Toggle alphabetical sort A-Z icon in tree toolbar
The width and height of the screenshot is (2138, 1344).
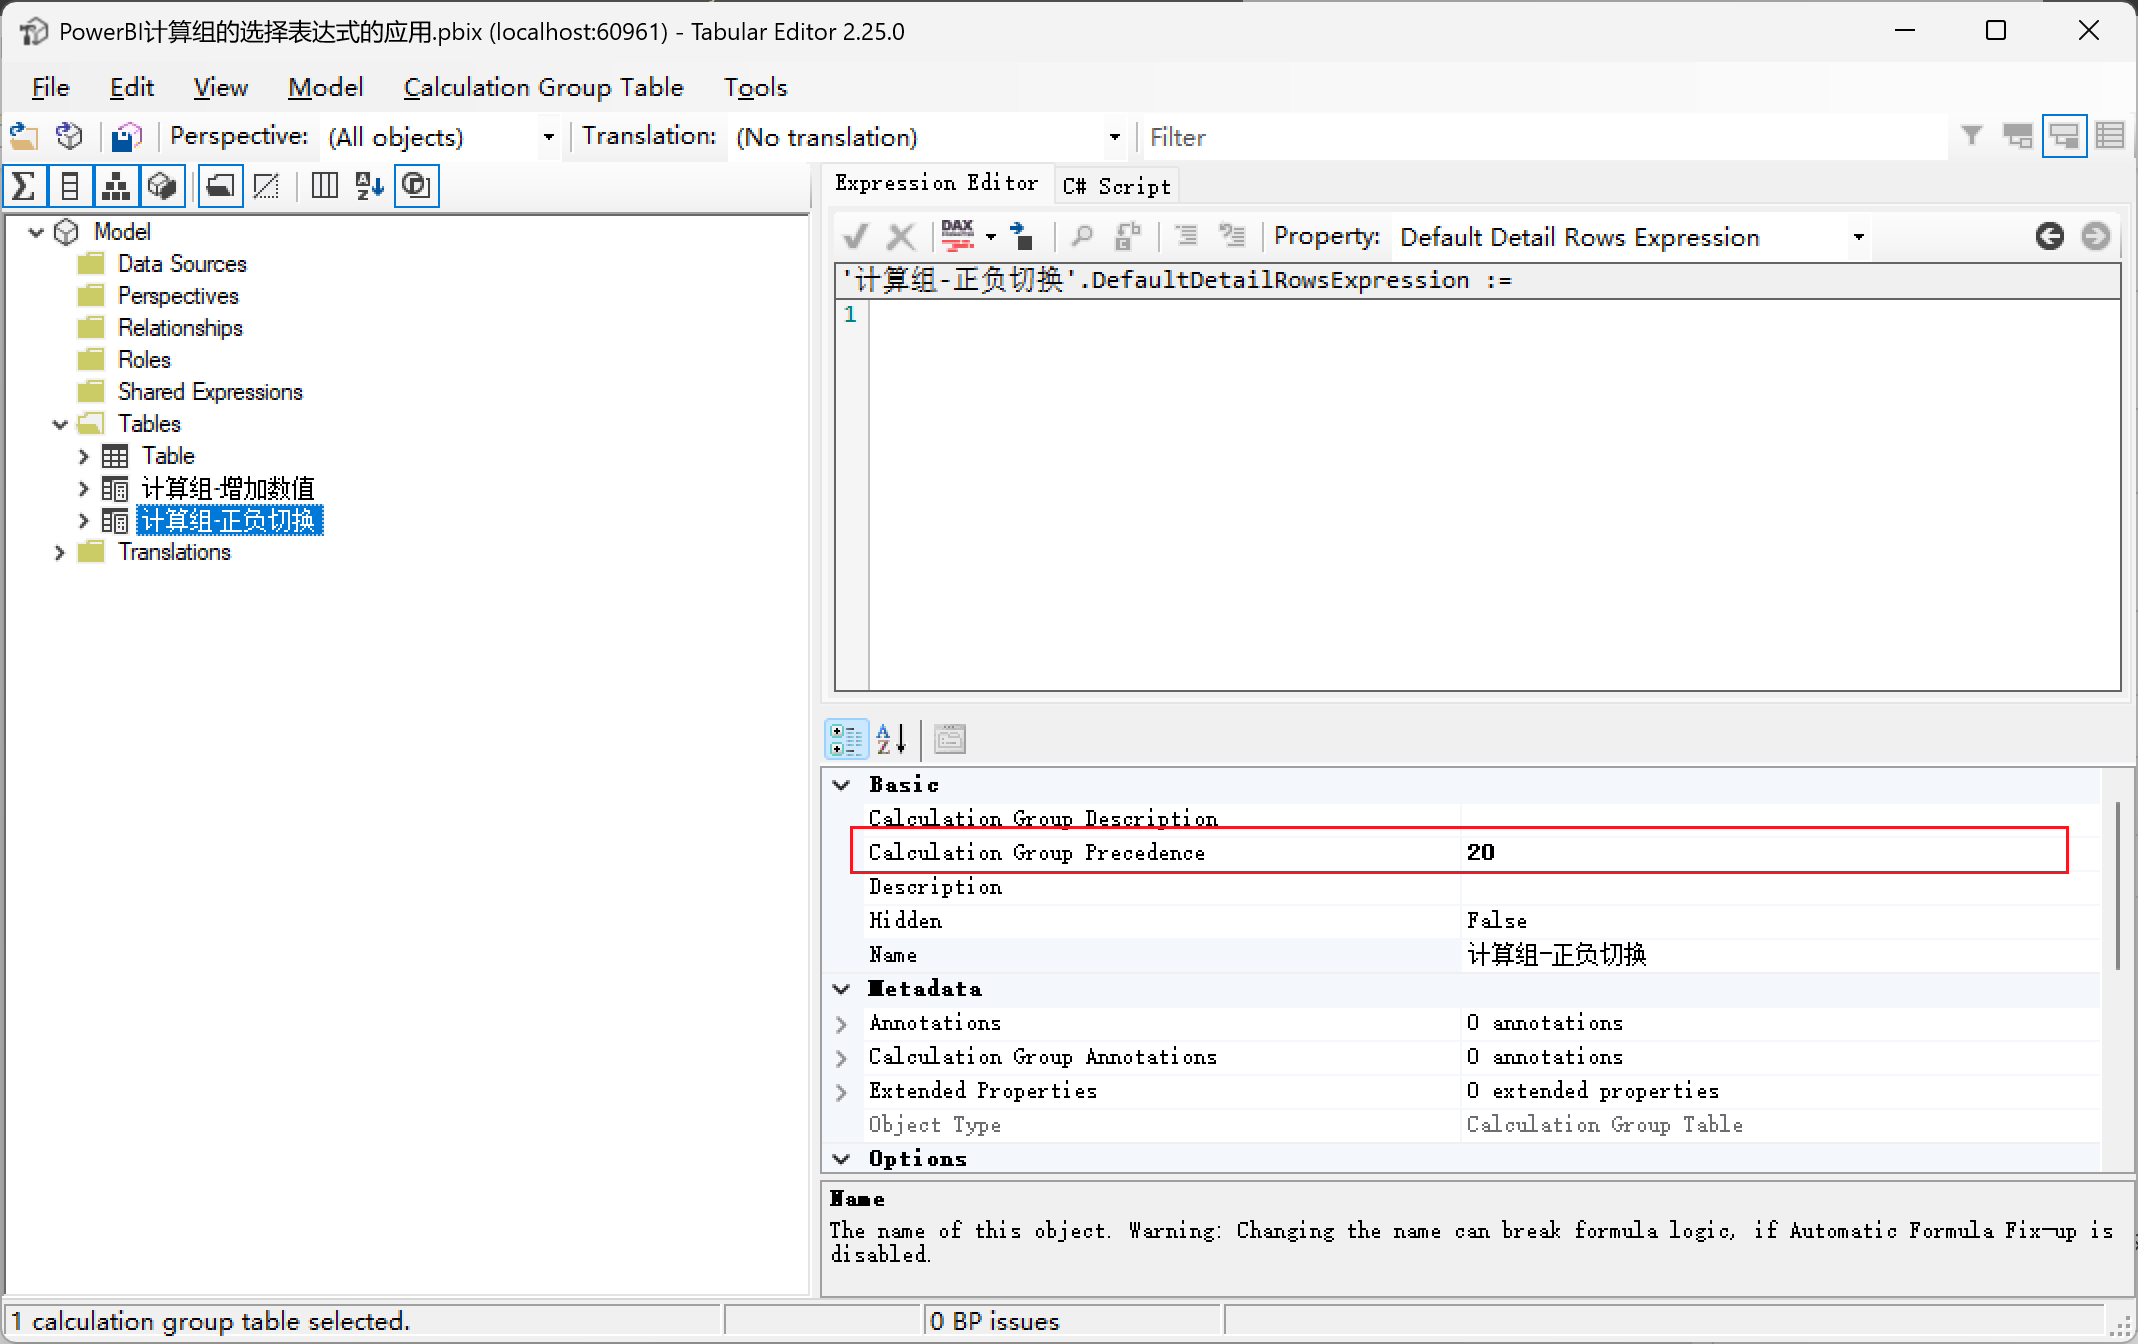pos(369,186)
